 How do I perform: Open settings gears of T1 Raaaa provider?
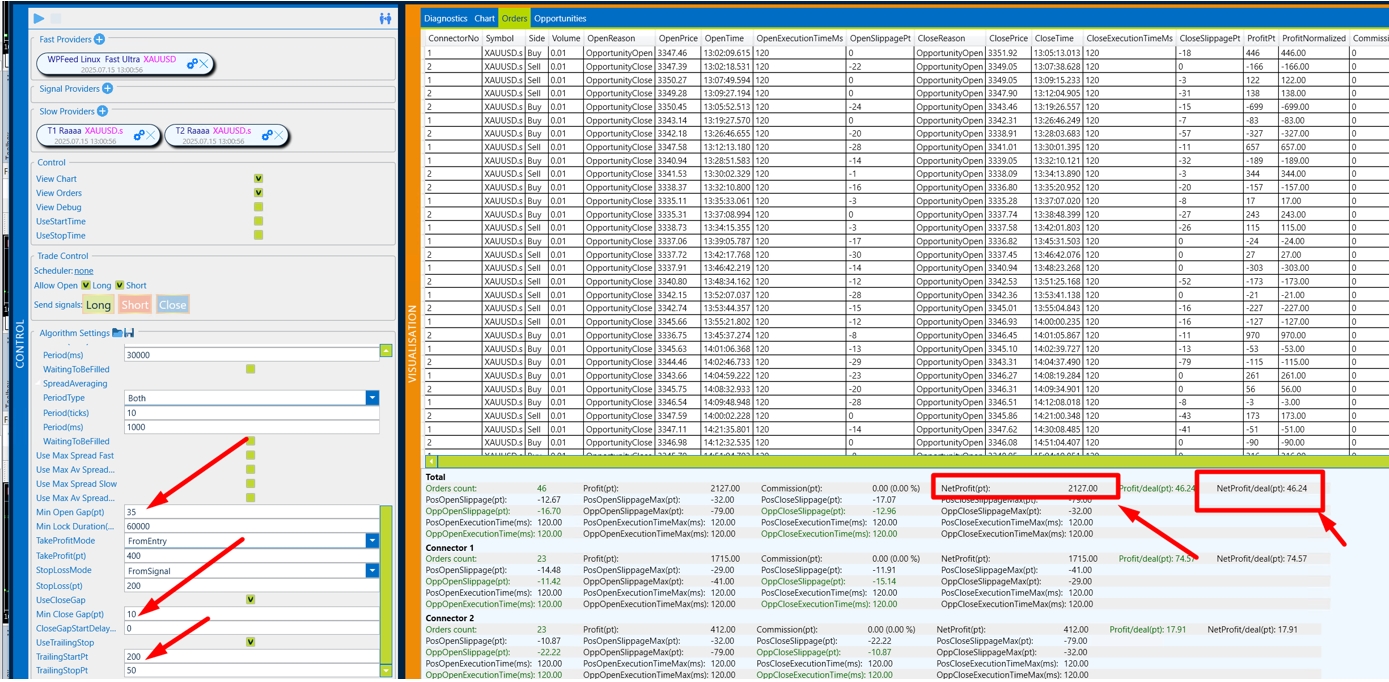[140, 135]
